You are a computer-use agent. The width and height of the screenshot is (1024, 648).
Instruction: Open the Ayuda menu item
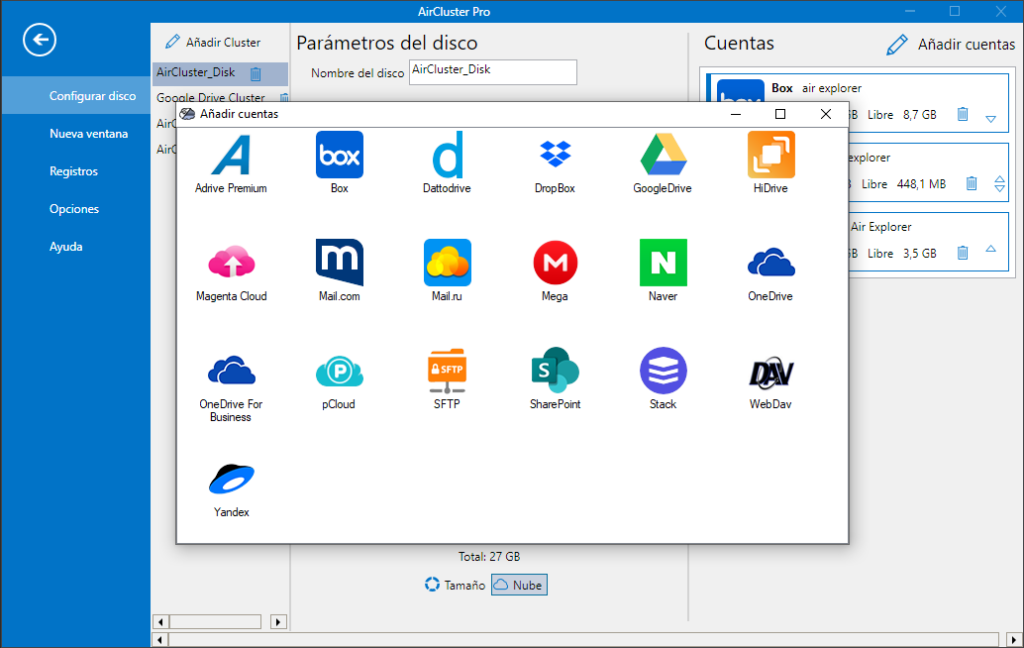[x=66, y=247]
